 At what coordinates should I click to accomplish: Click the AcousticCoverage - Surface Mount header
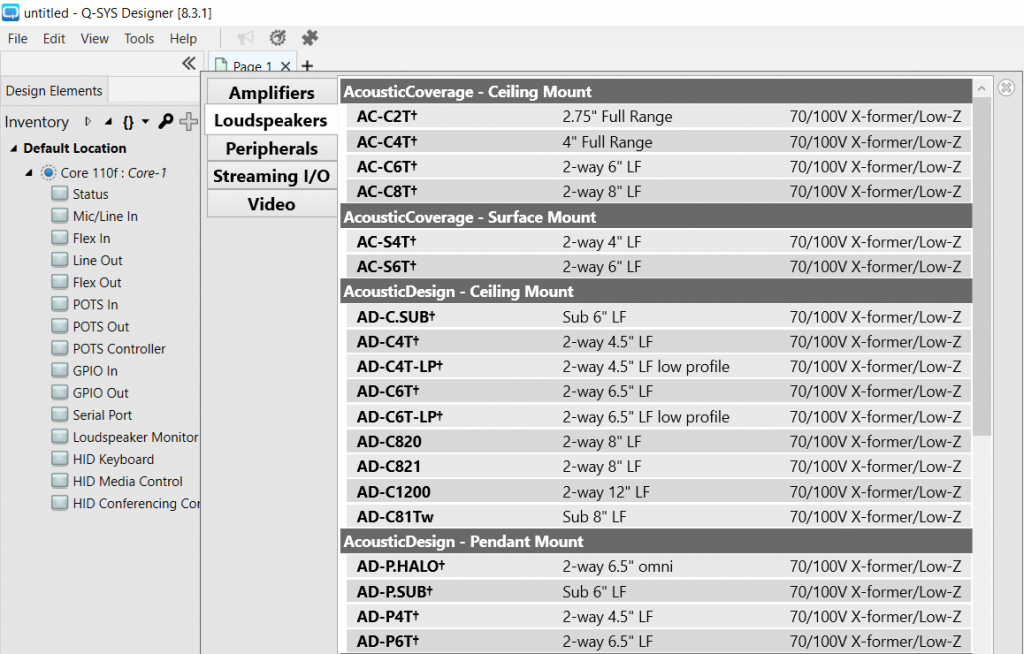tap(656, 217)
